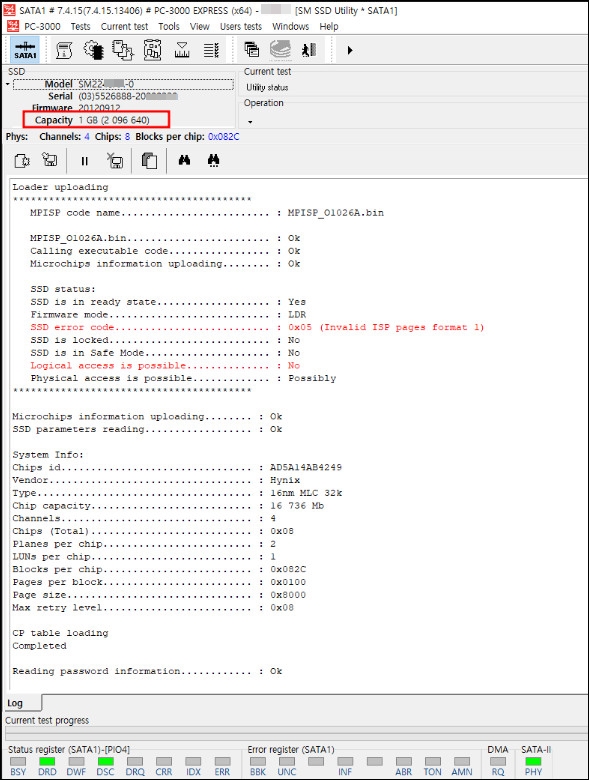This screenshot has width=589, height=780.
Task: Click the Blocks per chip value 0x082C
Action: [x=223, y=136]
